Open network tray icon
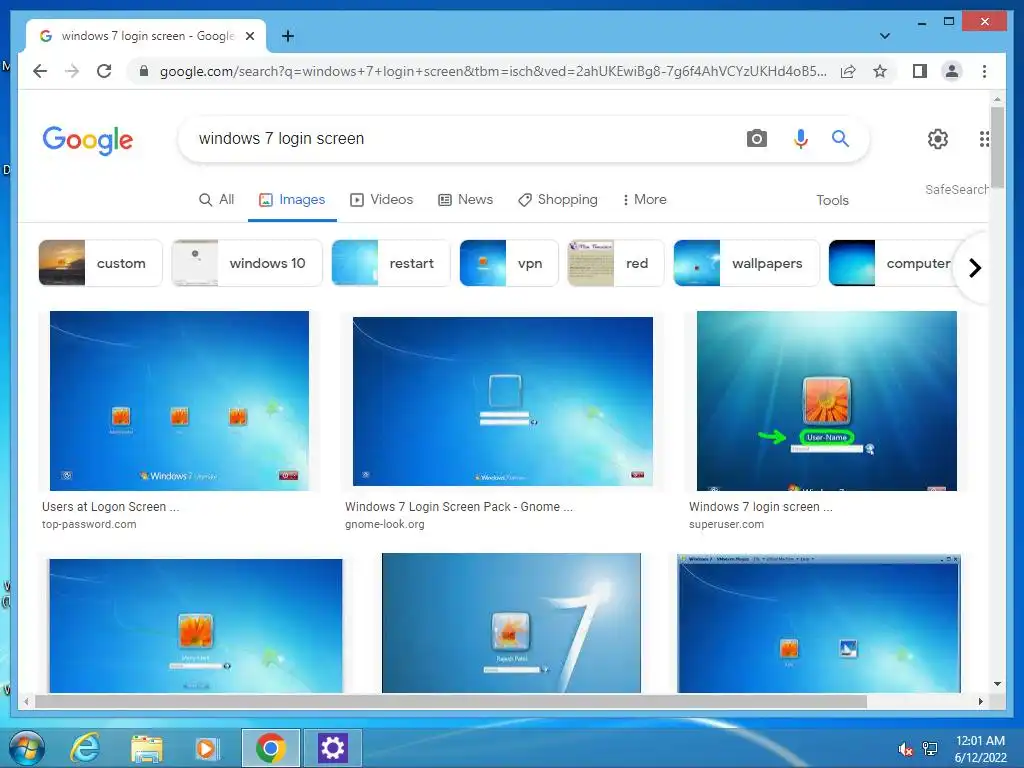 click(x=930, y=750)
